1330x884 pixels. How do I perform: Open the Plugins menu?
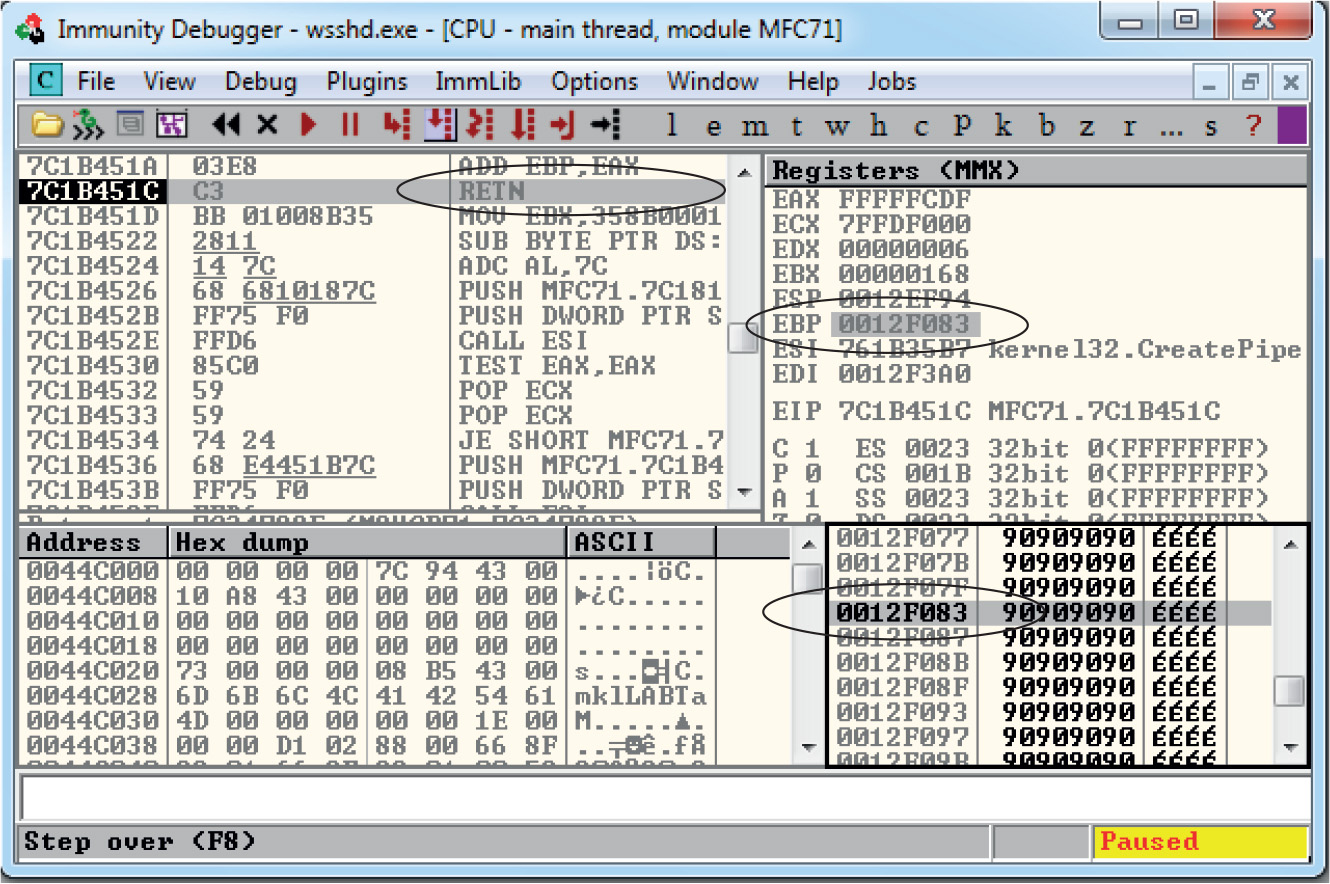pyautogui.click(x=367, y=81)
